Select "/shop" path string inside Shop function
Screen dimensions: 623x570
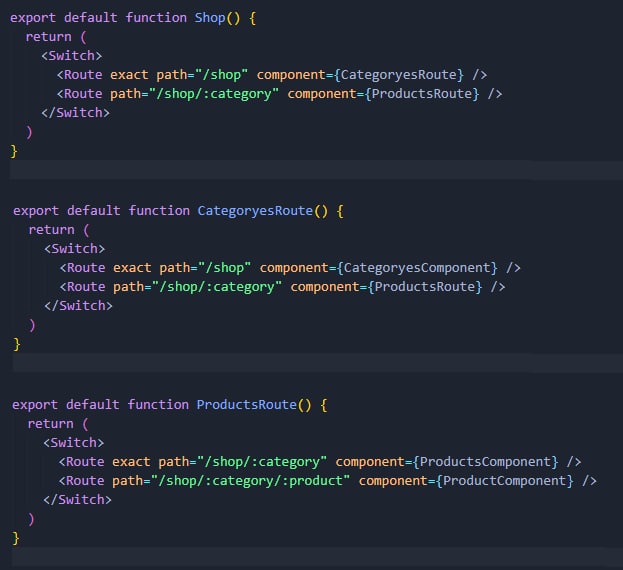click(221, 75)
